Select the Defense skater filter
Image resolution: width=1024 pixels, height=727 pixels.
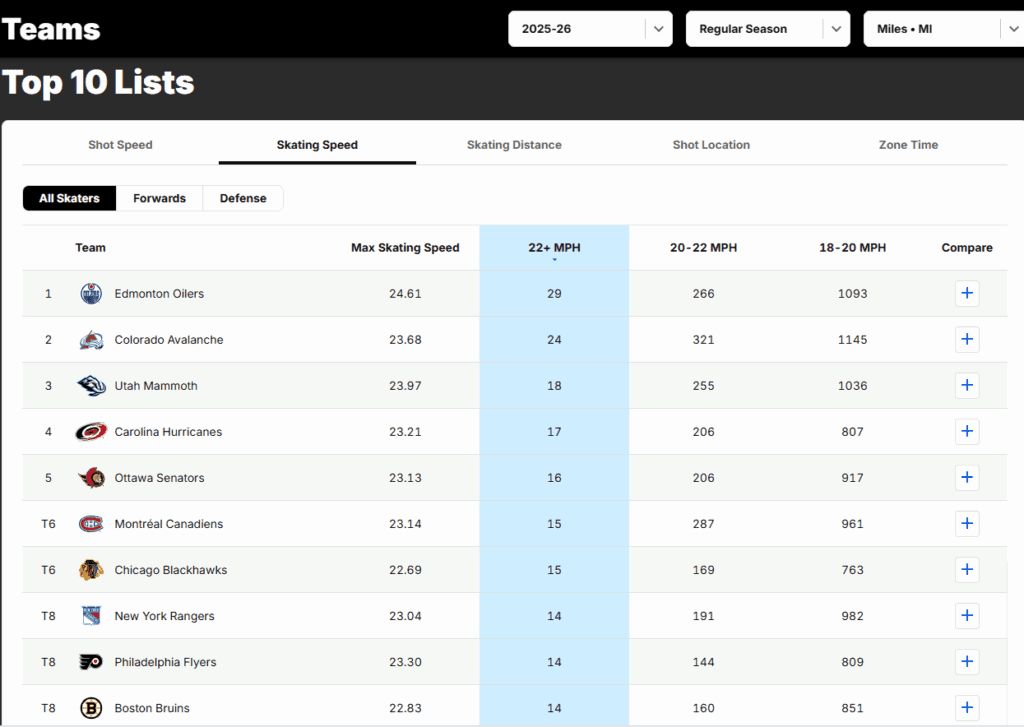(243, 198)
